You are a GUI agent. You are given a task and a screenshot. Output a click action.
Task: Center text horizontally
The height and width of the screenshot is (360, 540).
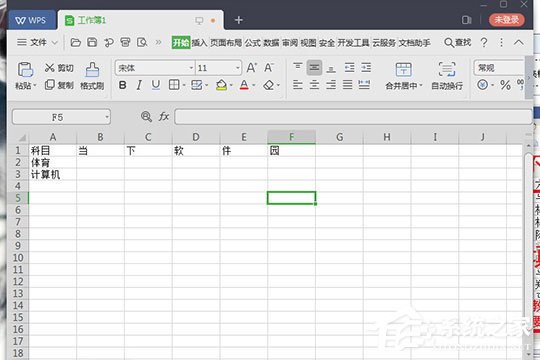[314, 85]
